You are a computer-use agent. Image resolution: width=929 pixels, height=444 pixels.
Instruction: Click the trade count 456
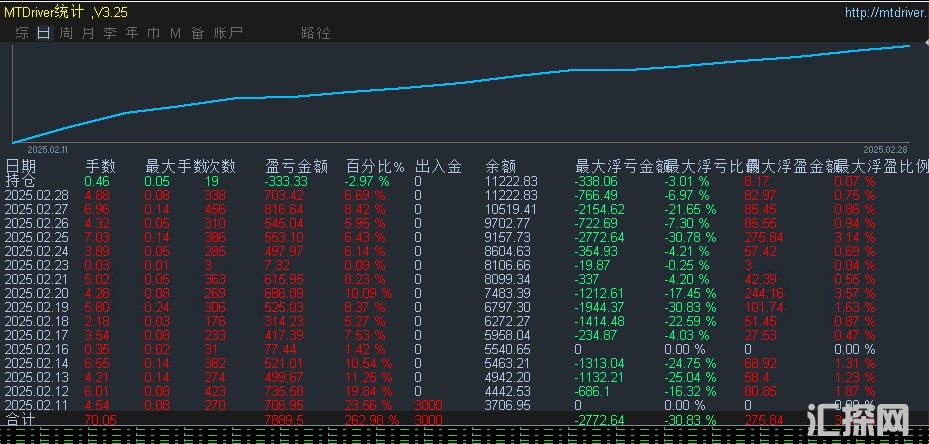214,209
